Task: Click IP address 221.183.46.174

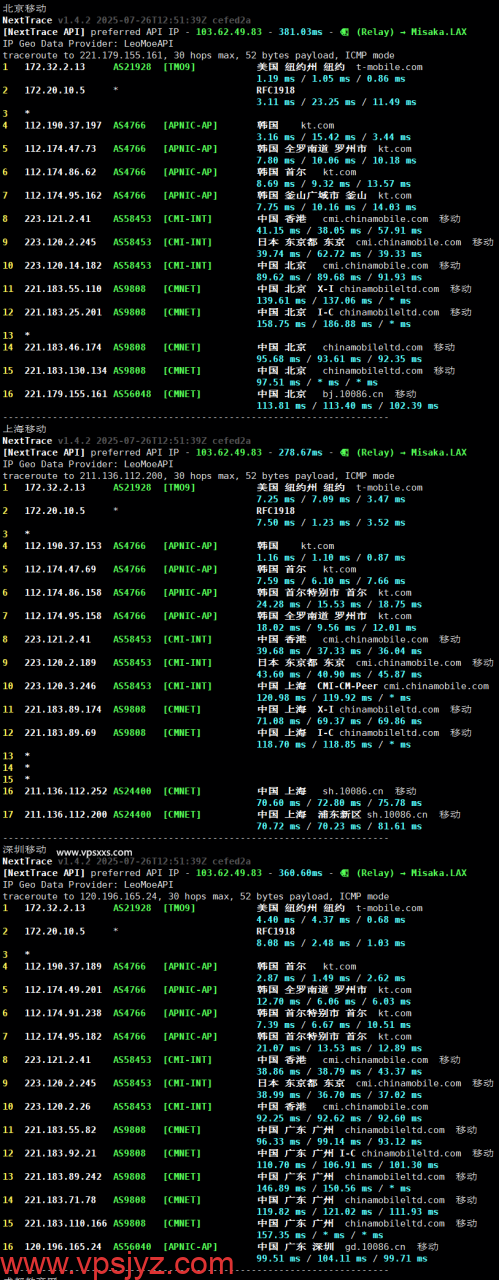Action: pos(63,347)
